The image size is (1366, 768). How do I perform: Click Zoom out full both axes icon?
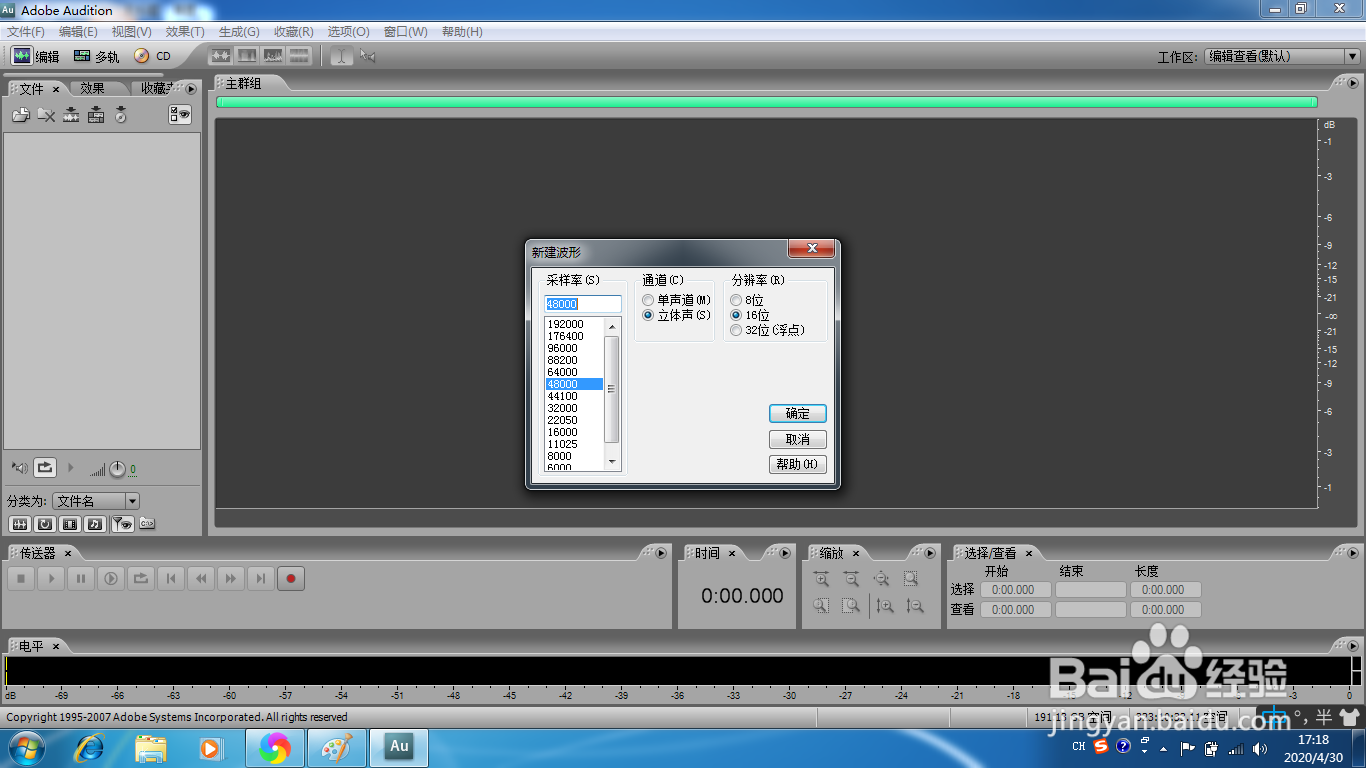(x=881, y=578)
